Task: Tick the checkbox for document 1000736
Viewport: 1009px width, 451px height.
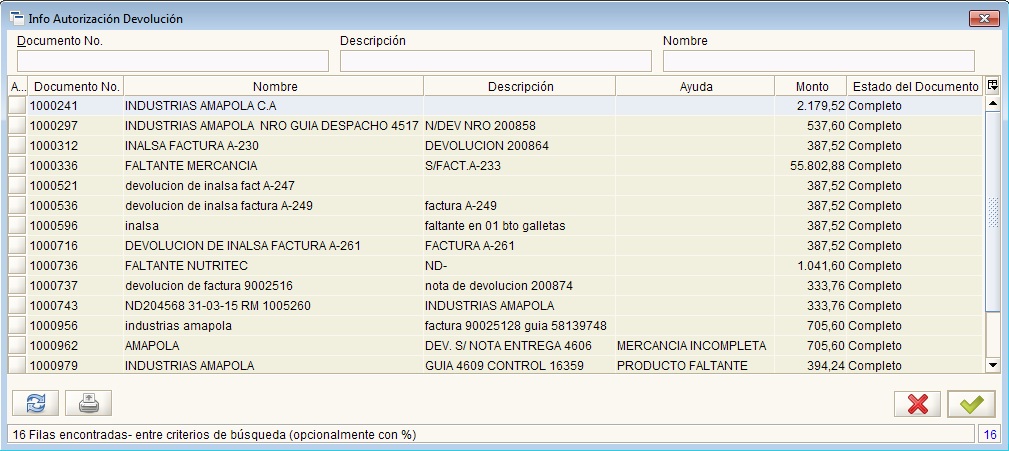Action: tap(17, 265)
